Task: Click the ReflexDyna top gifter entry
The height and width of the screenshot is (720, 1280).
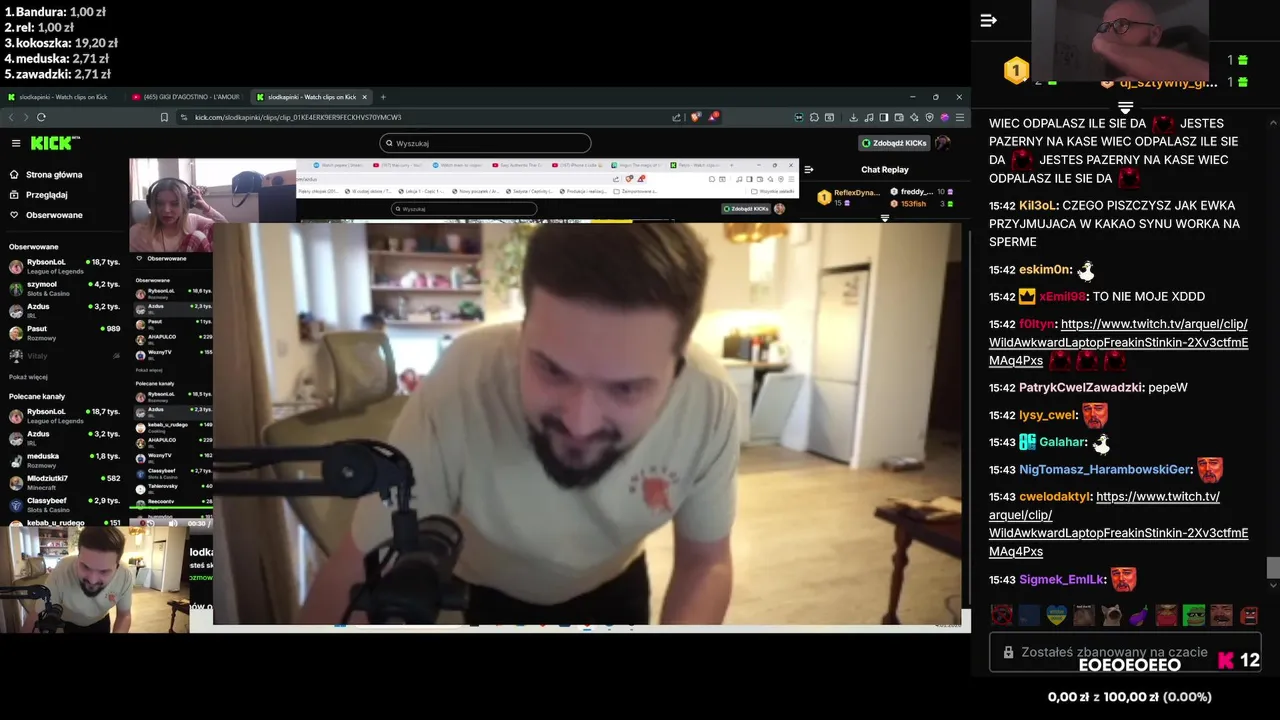Action: point(848,197)
